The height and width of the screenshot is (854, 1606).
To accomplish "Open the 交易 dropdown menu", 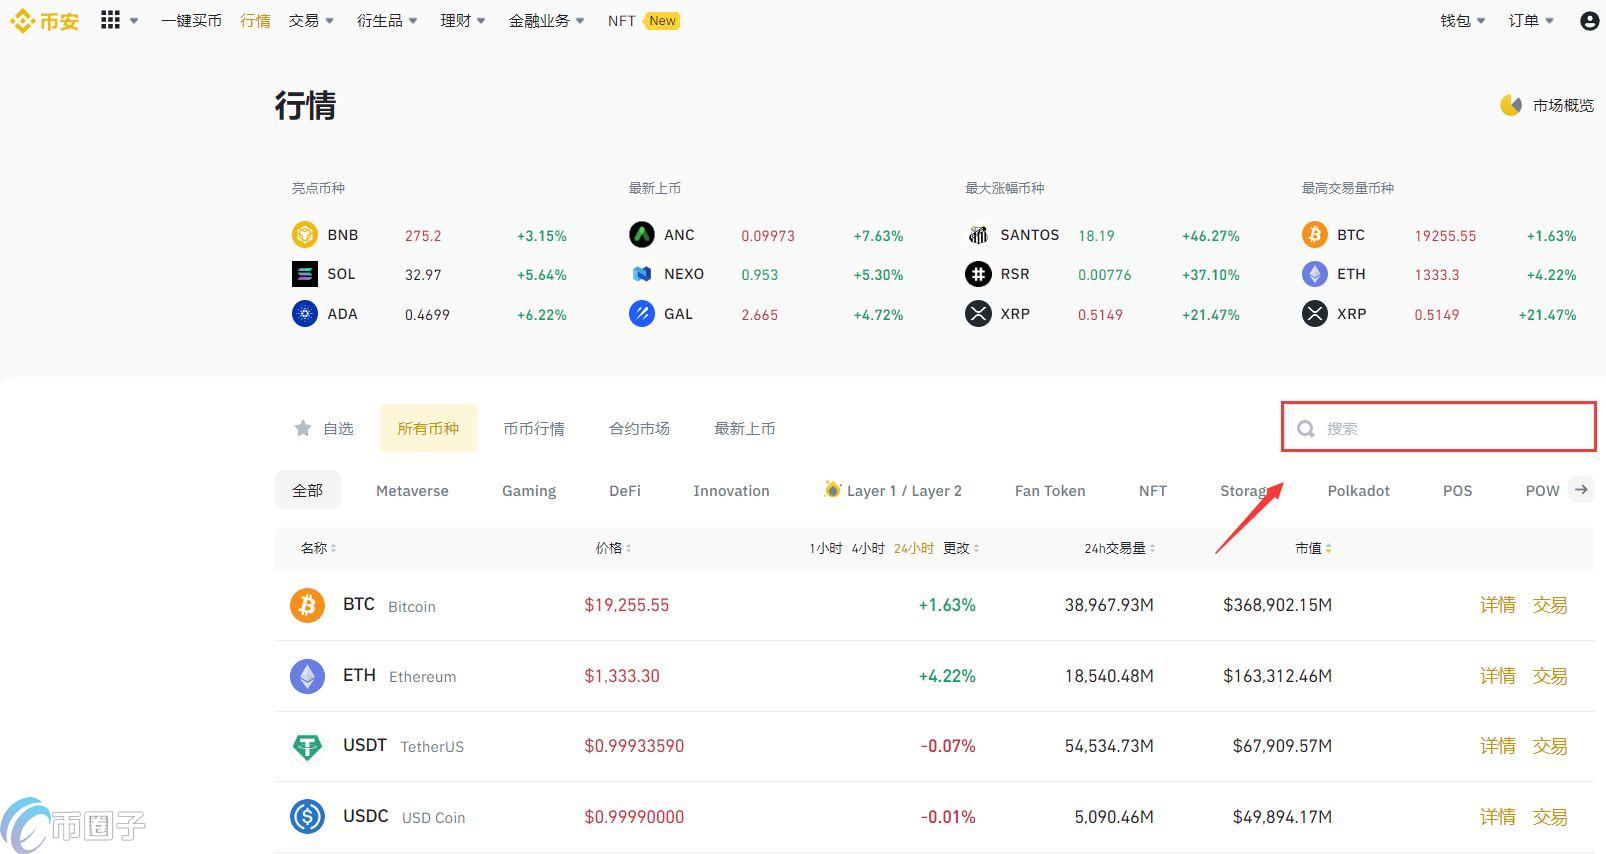I will pos(311,21).
